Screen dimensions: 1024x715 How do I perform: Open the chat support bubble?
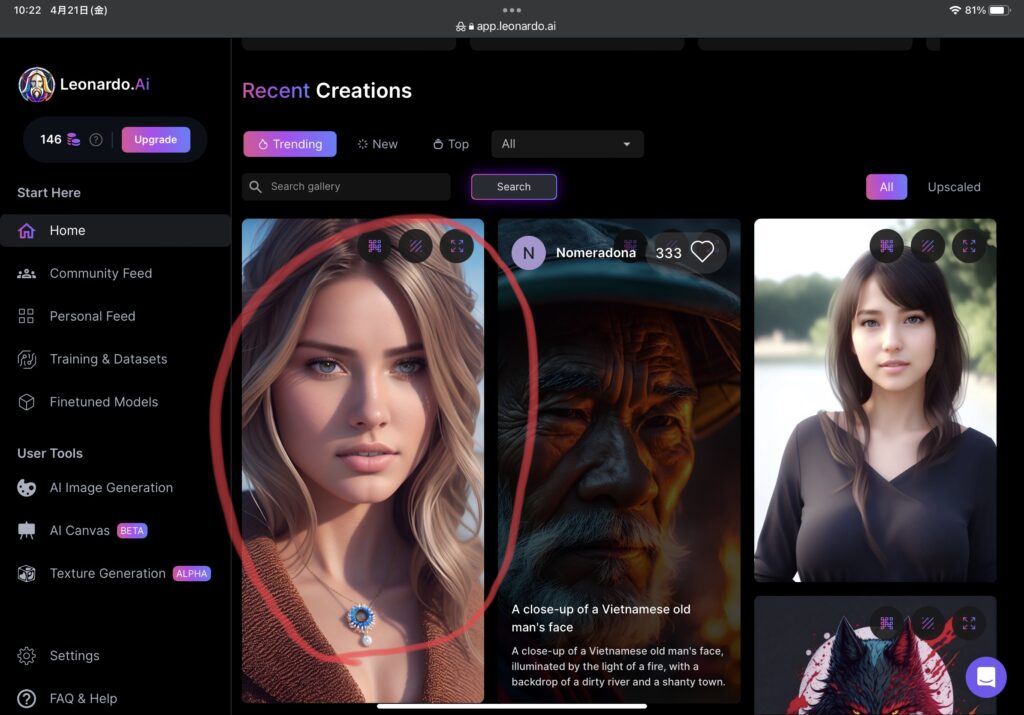[x=985, y=677]
